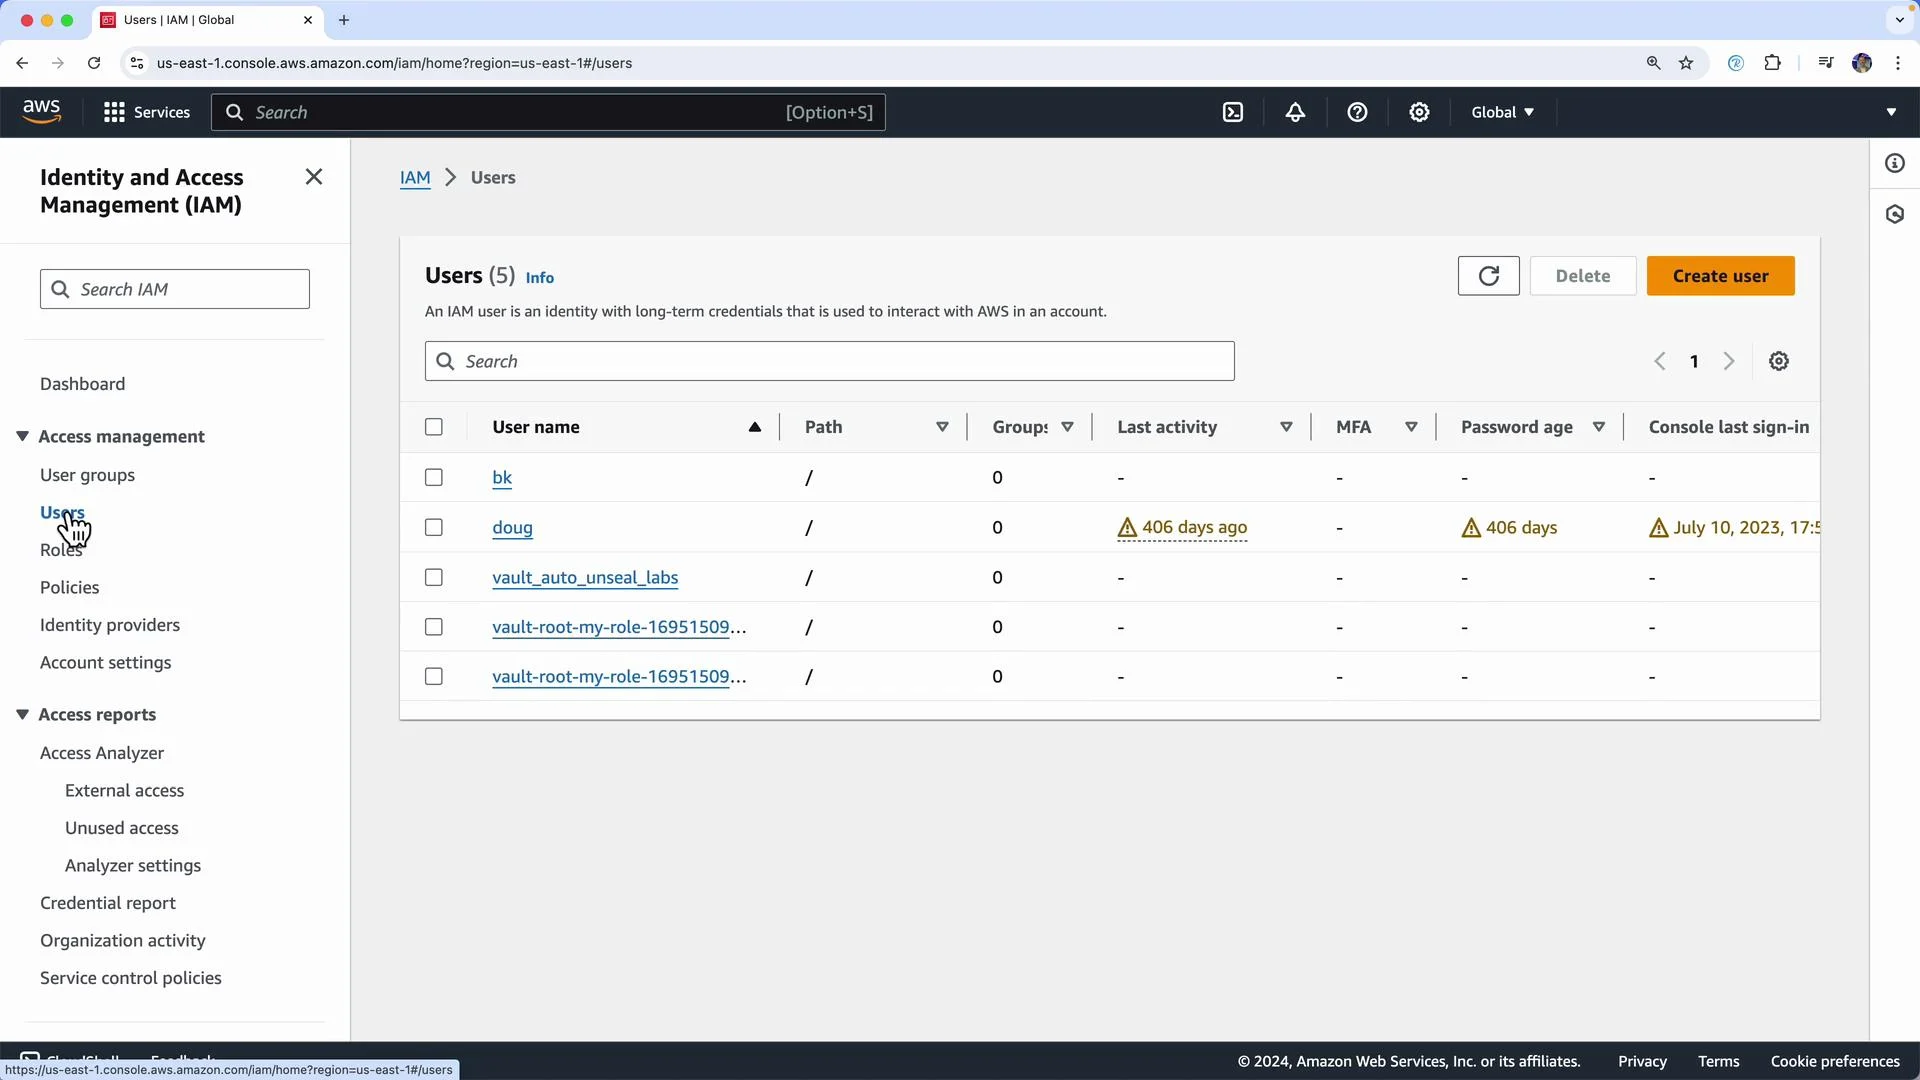Open Dashboard in IAM sidebar

click(82, 384)
